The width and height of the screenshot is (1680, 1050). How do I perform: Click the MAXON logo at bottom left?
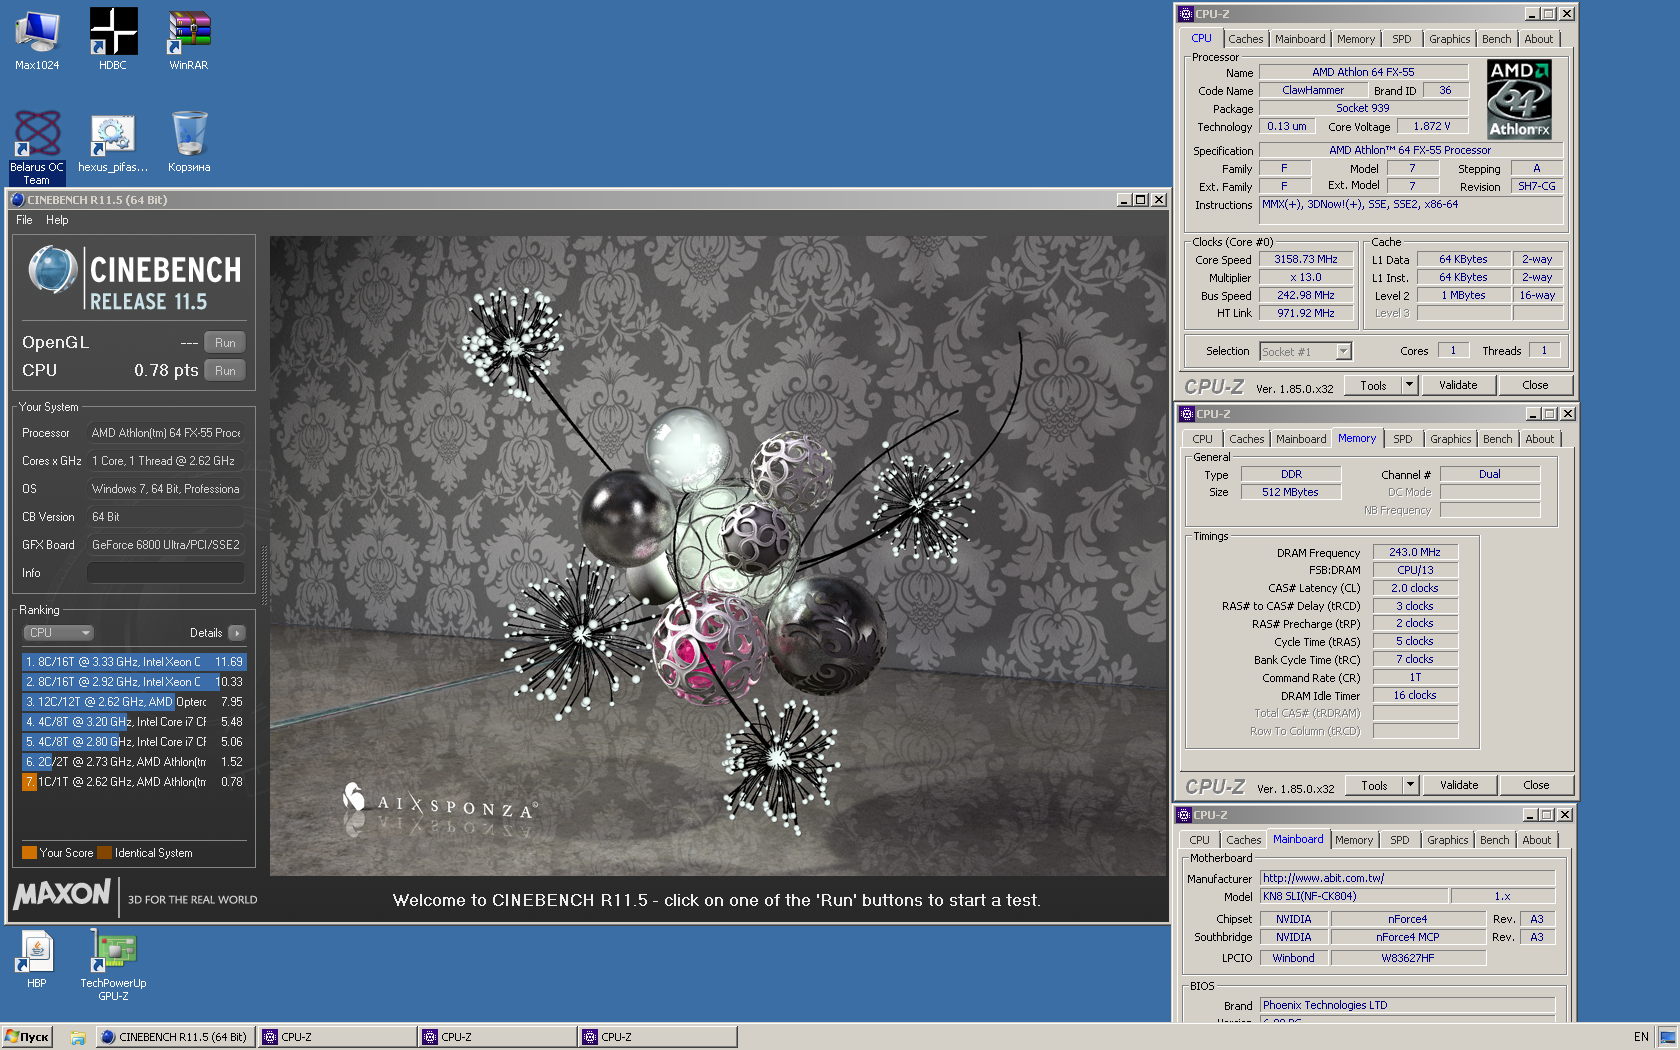pos(62,893)
